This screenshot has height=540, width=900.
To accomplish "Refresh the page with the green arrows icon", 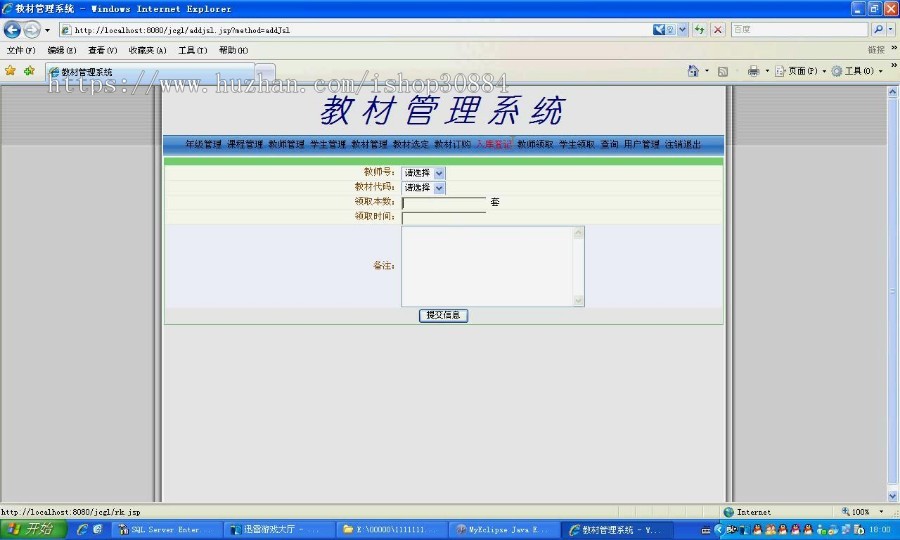I will [699, 29].
